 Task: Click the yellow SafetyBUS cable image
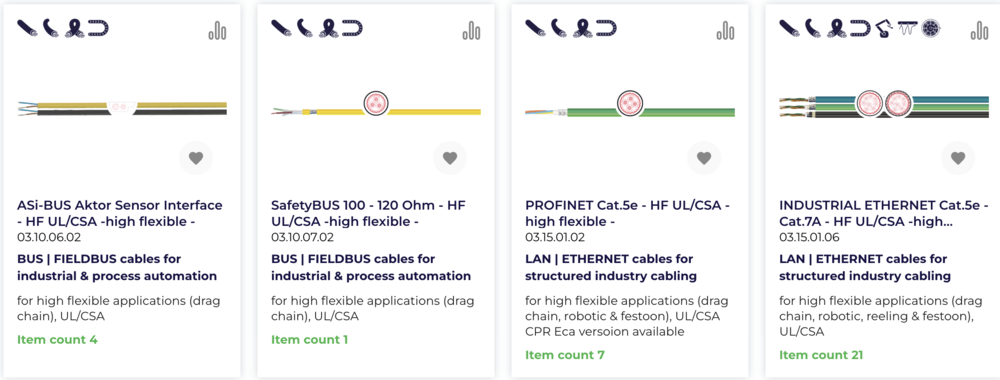(x=376, y=105)
